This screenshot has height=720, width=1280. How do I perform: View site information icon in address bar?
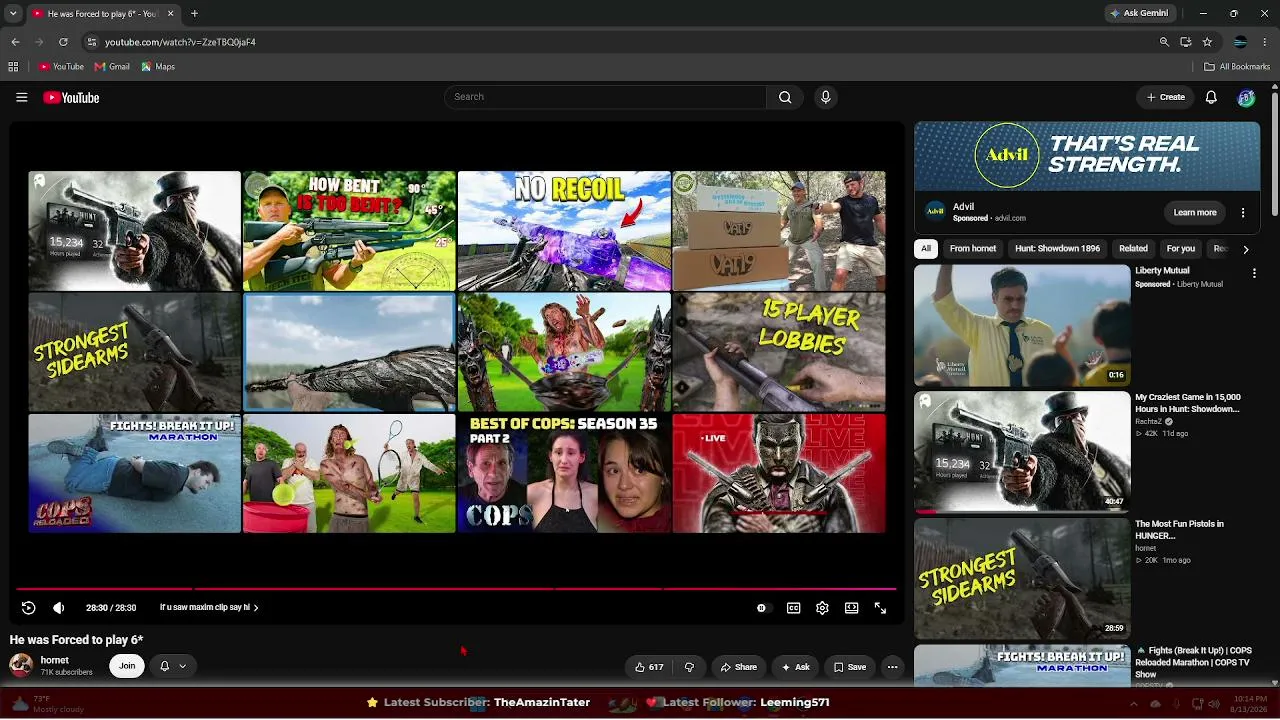coord(92,42)
